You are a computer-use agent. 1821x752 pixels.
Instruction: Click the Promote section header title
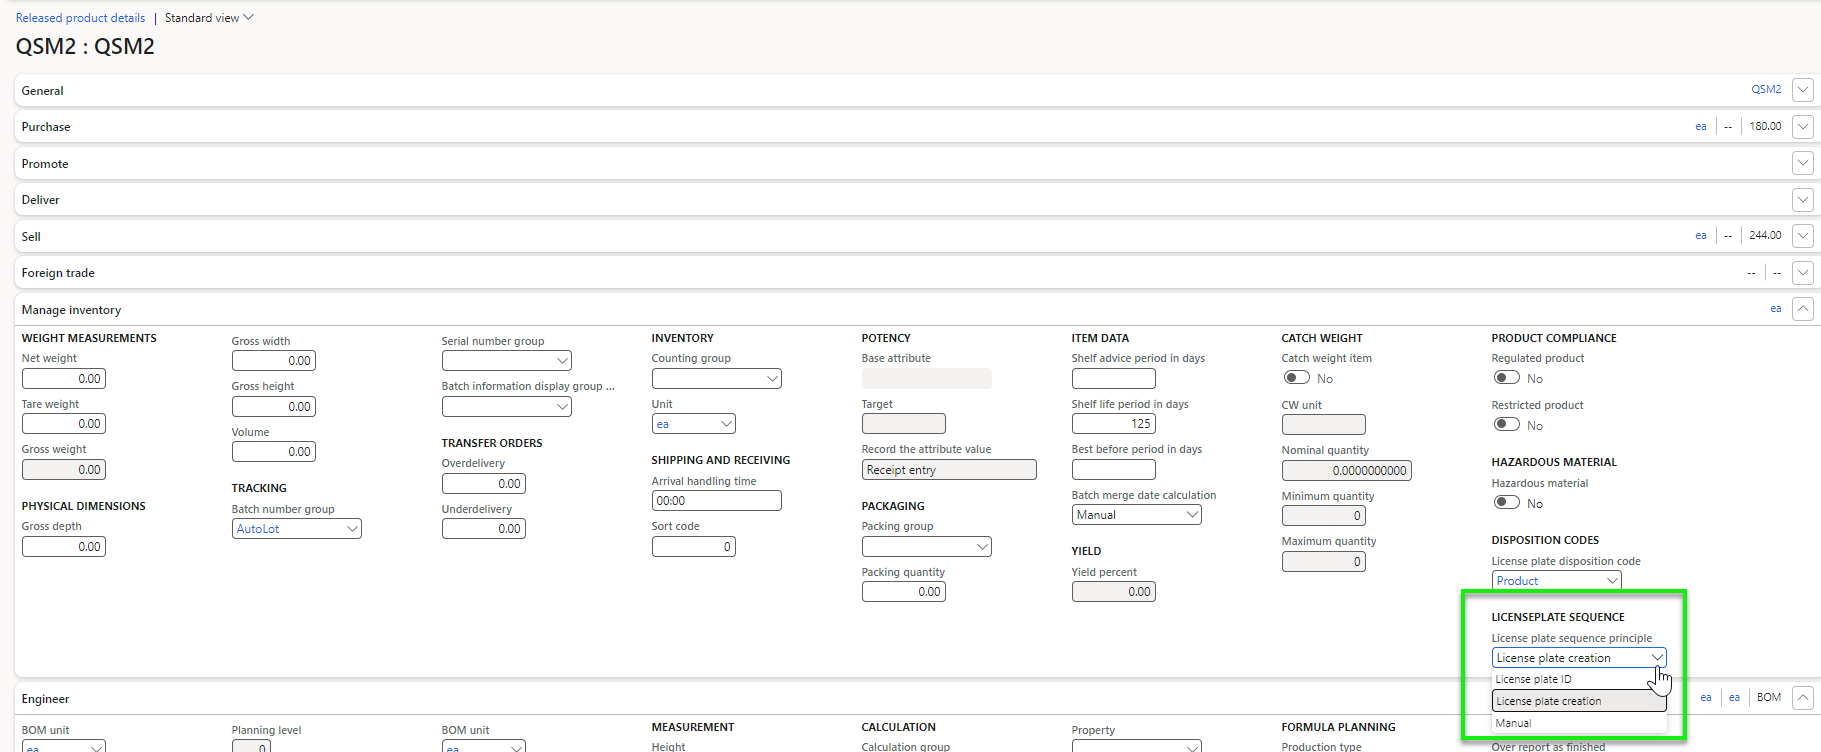coord(45,164)
